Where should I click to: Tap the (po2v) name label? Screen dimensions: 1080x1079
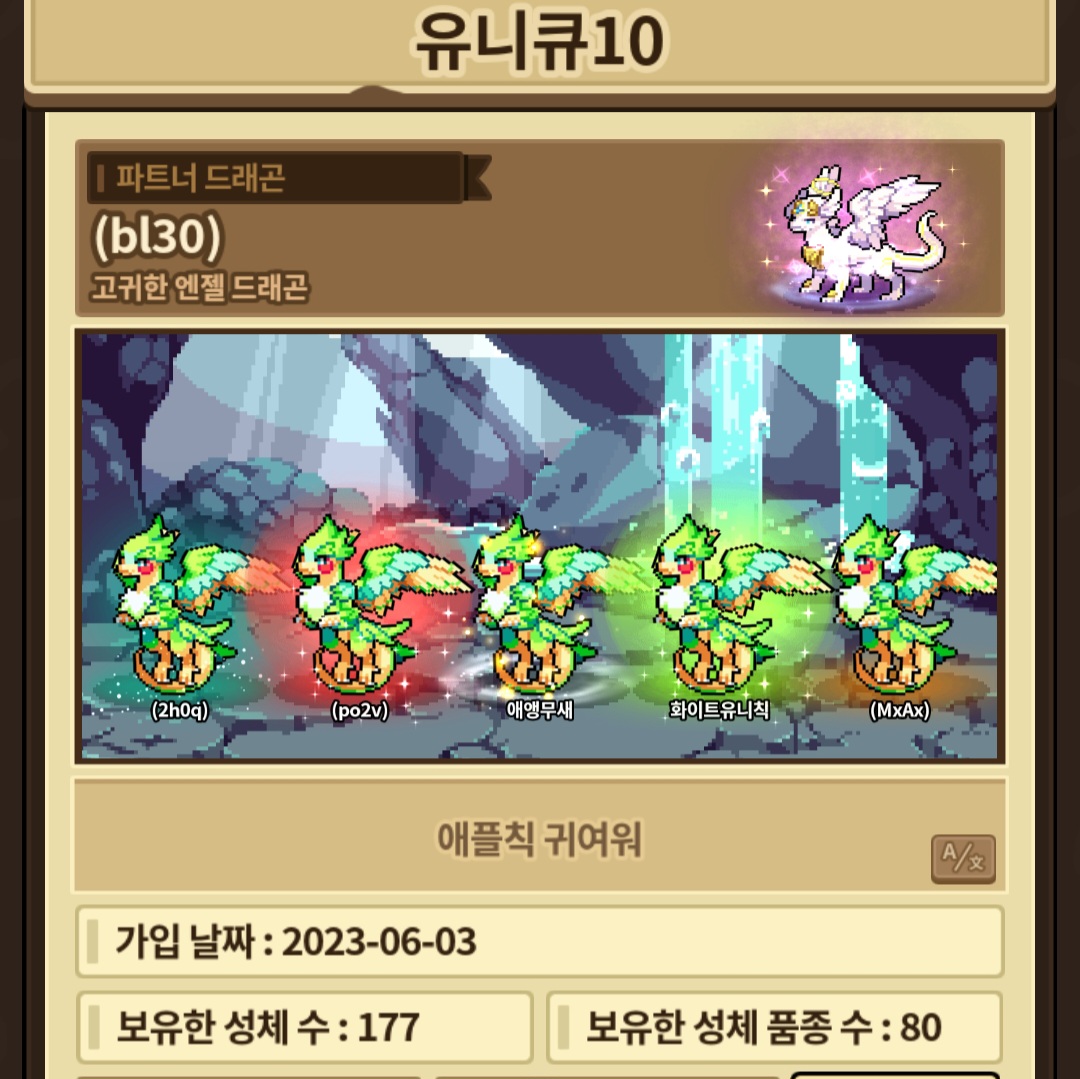pos(360,710)
